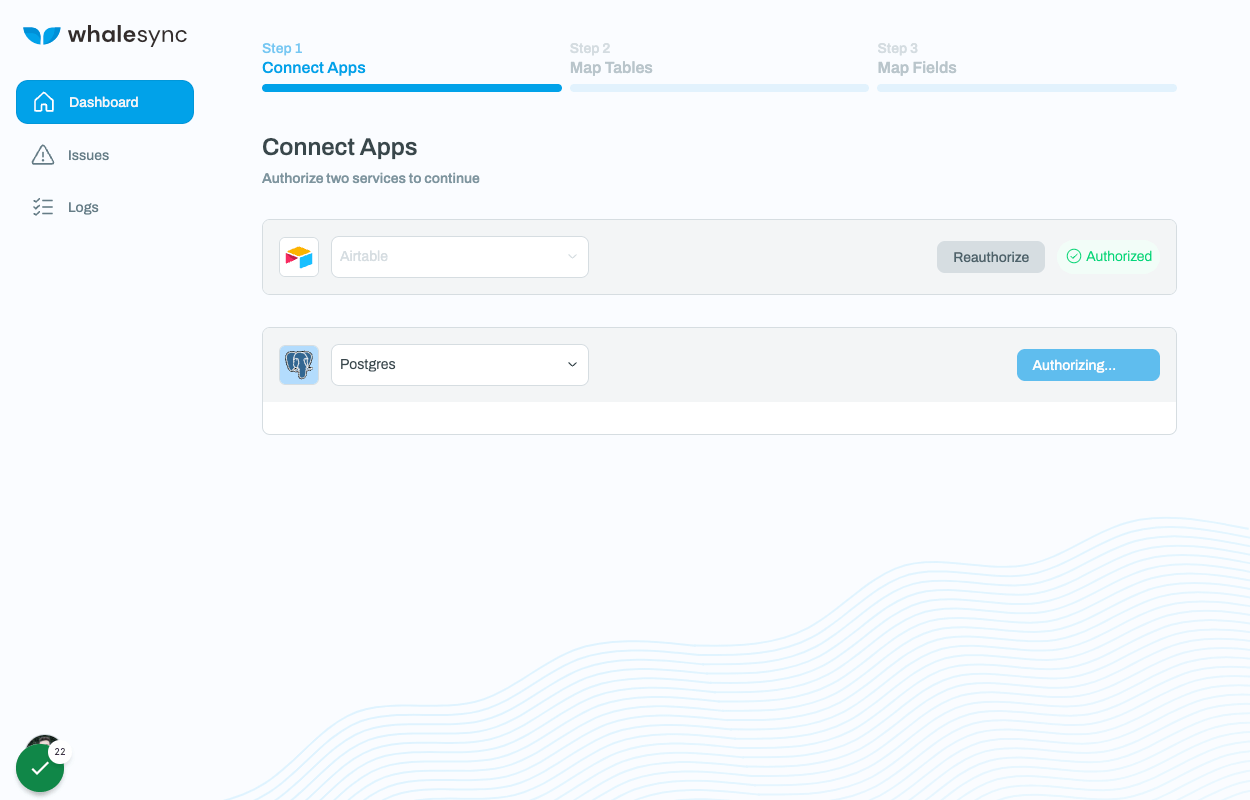Click the Authorized status badge
Viewport: 1250px width, 800px height.
click(x=1108, y=256)
